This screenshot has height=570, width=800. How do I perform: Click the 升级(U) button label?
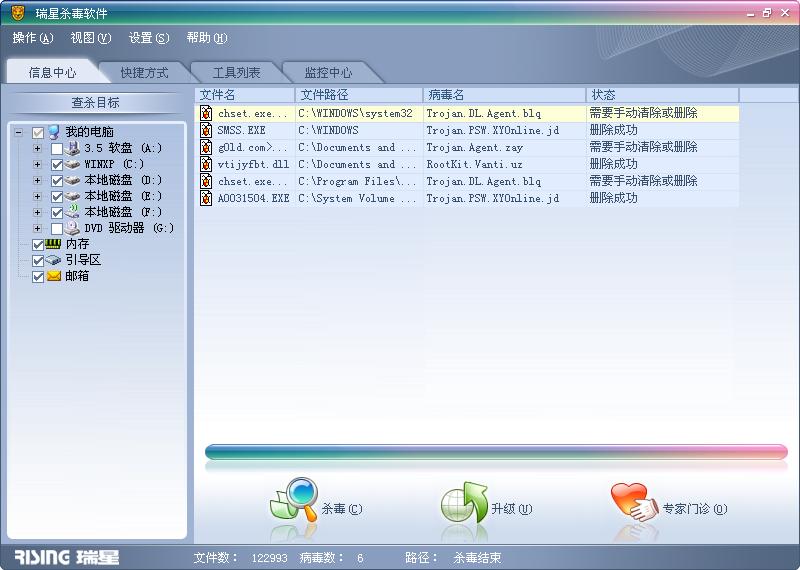pos(512,509)
